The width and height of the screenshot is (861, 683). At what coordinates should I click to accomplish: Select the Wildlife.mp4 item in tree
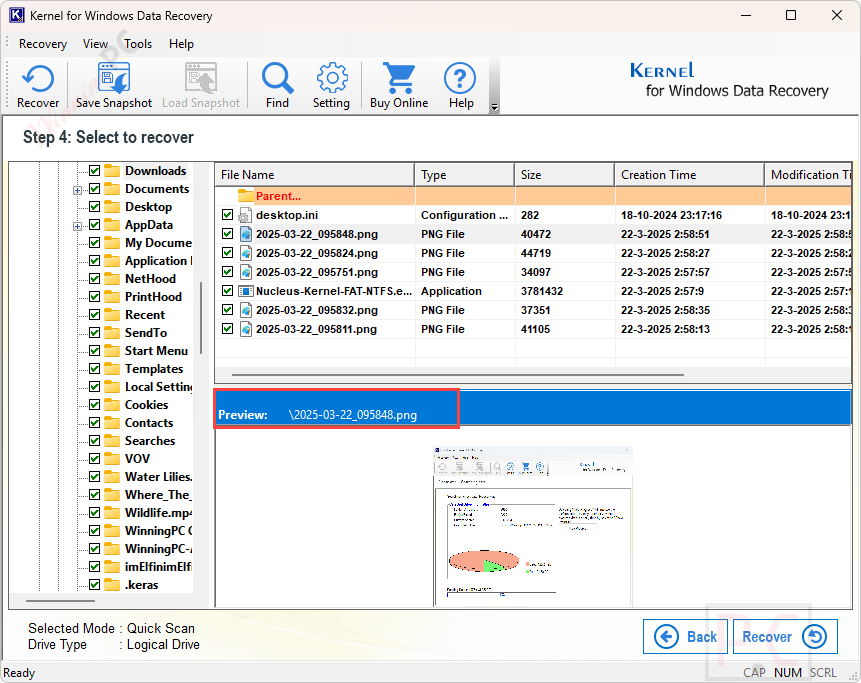click(158, 513)
